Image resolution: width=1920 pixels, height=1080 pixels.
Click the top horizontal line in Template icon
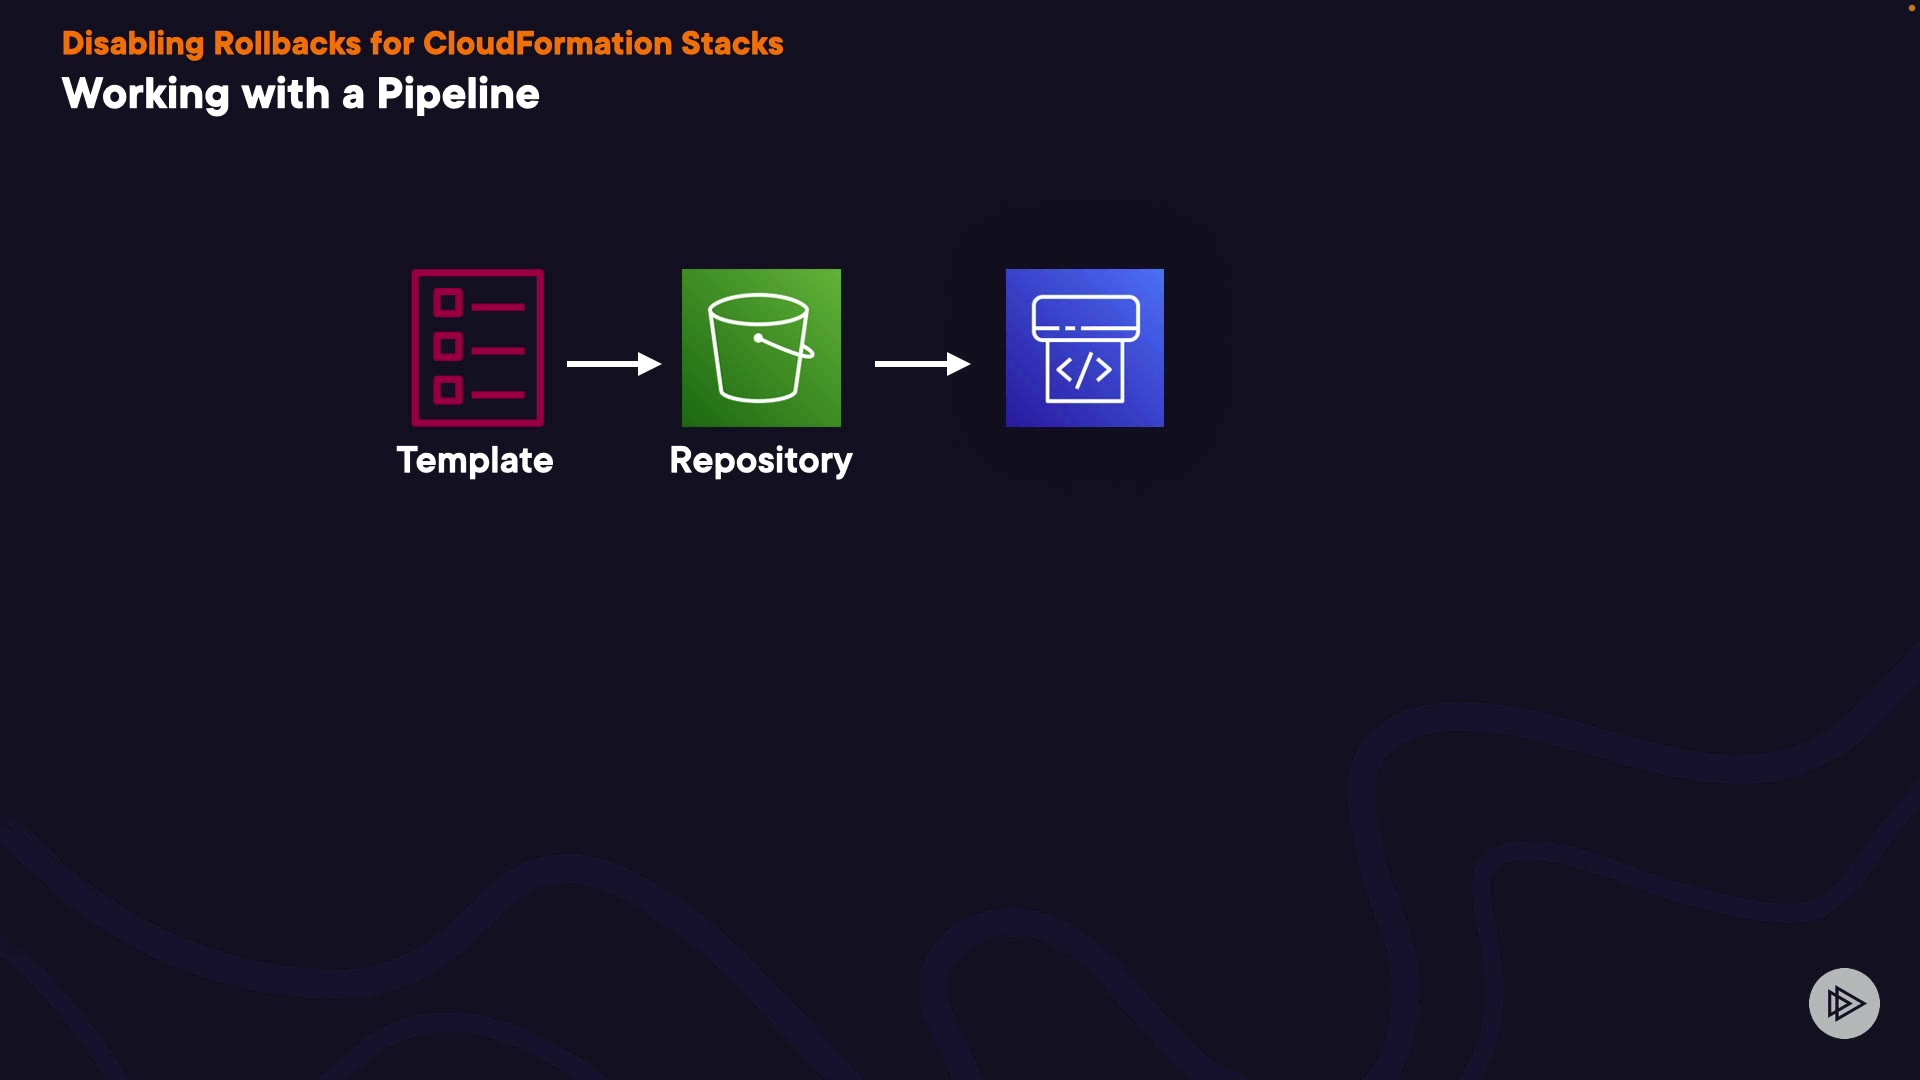(498, 307)
